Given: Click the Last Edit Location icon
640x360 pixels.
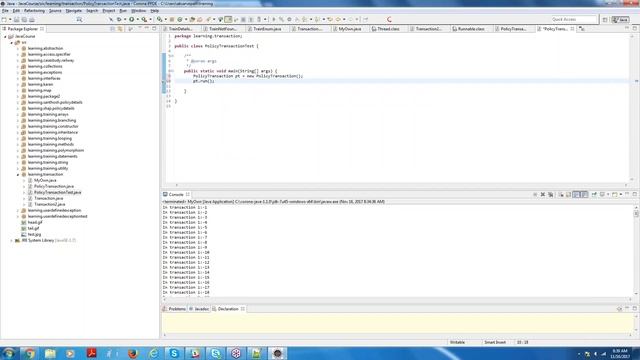Looking at the screenshot, I should point(330,19).
